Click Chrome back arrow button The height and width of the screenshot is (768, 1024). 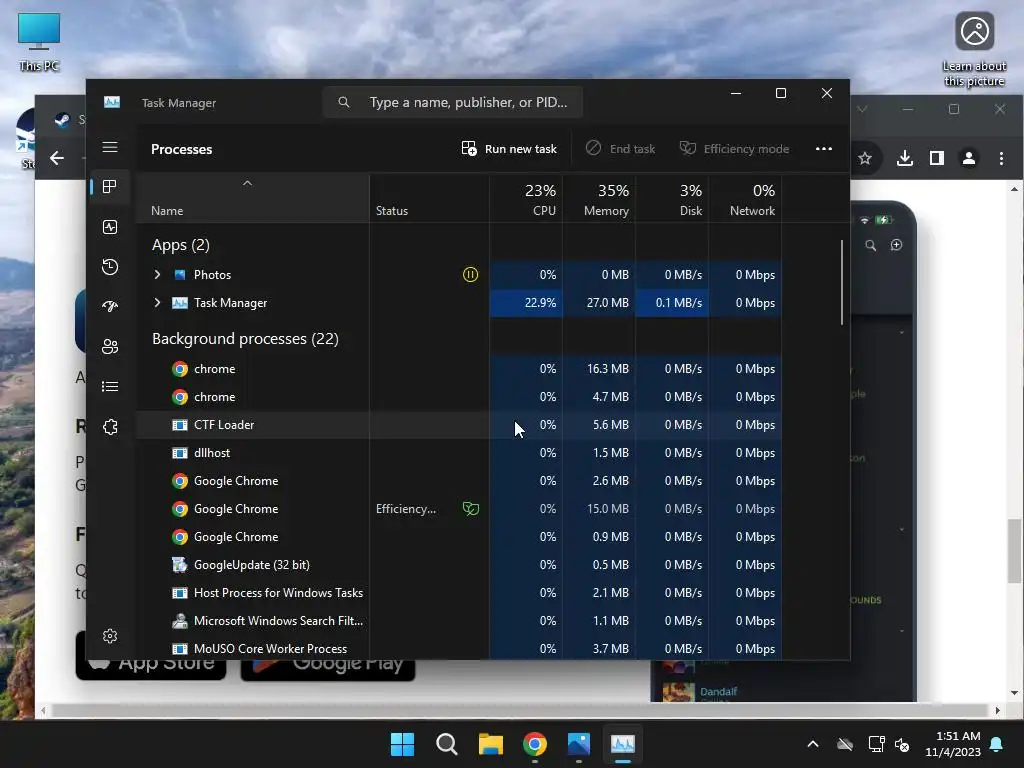click(x=57, y=158)
